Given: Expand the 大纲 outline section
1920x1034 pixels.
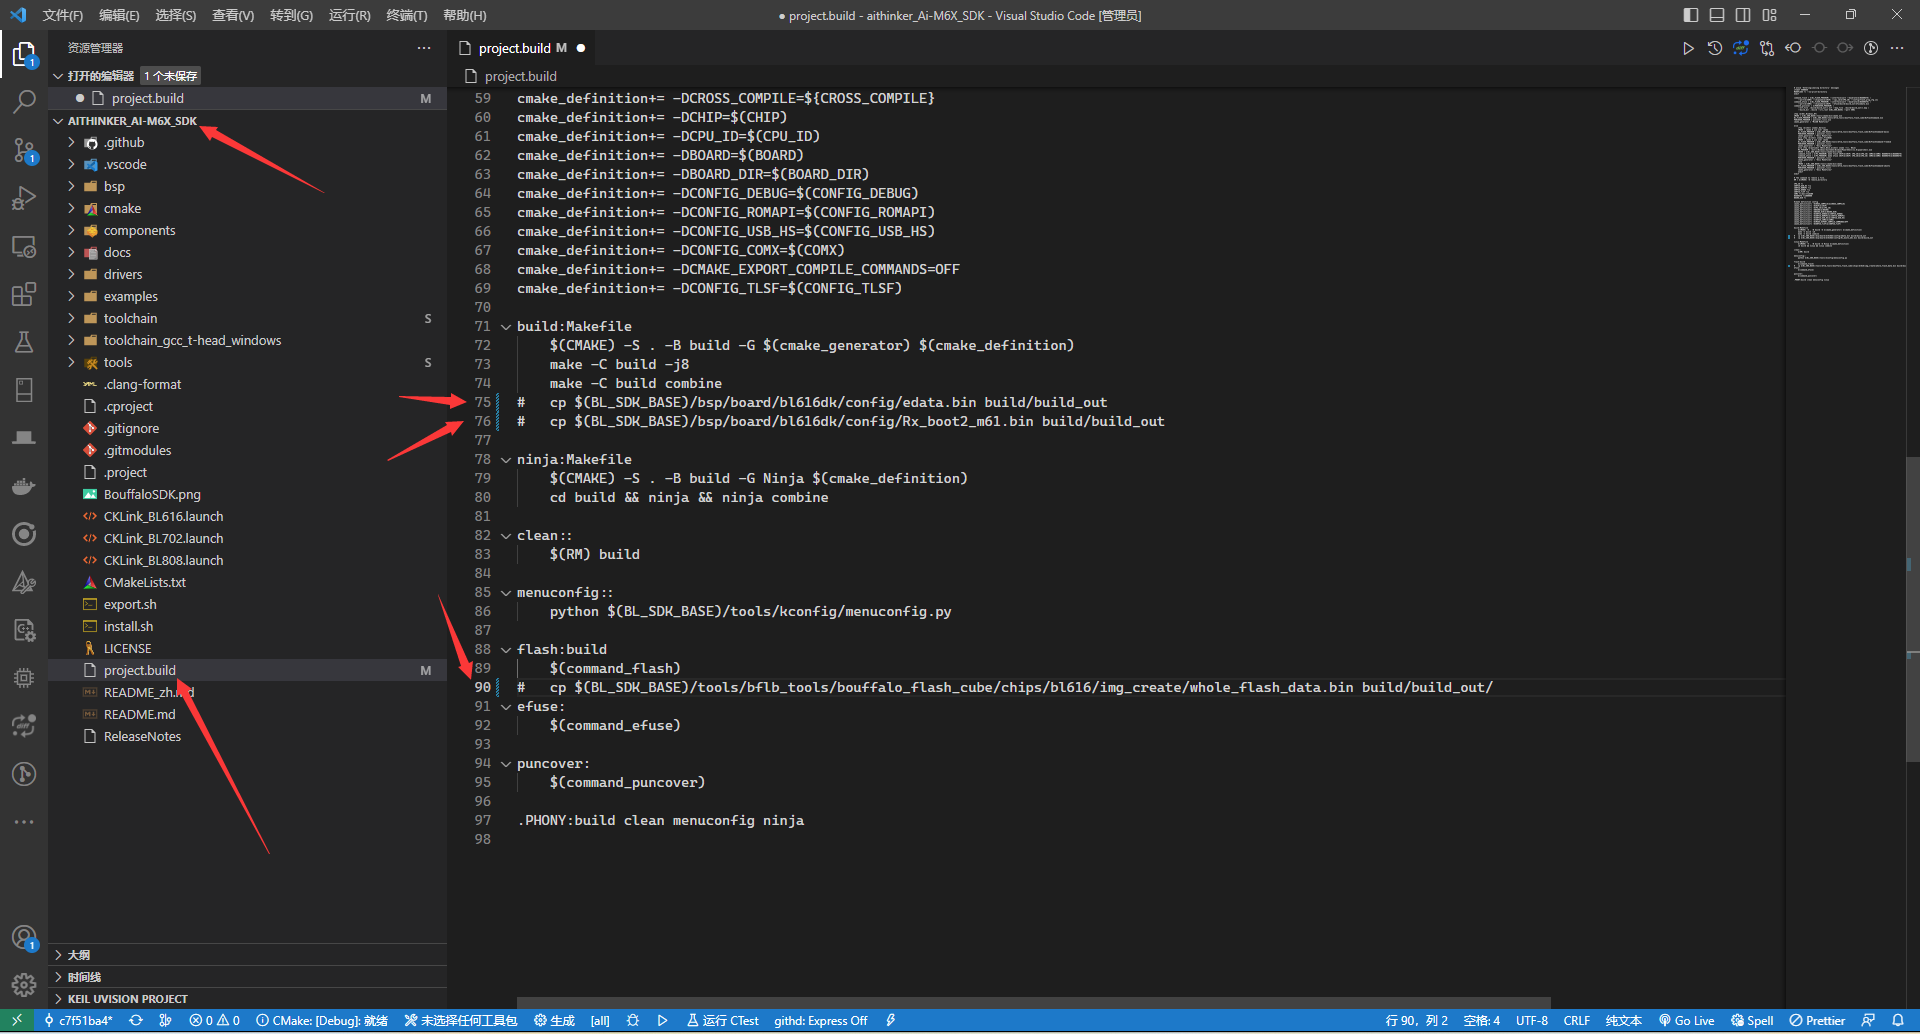Looking at the screenshot, I should pos(247,955).
